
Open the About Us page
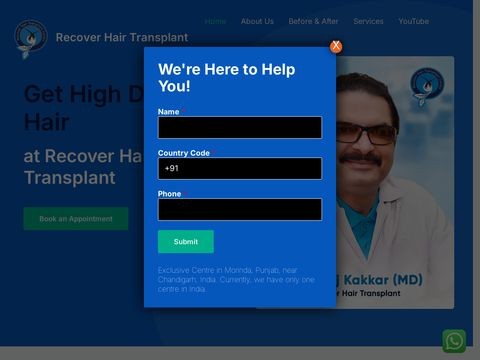coord(257,21)
